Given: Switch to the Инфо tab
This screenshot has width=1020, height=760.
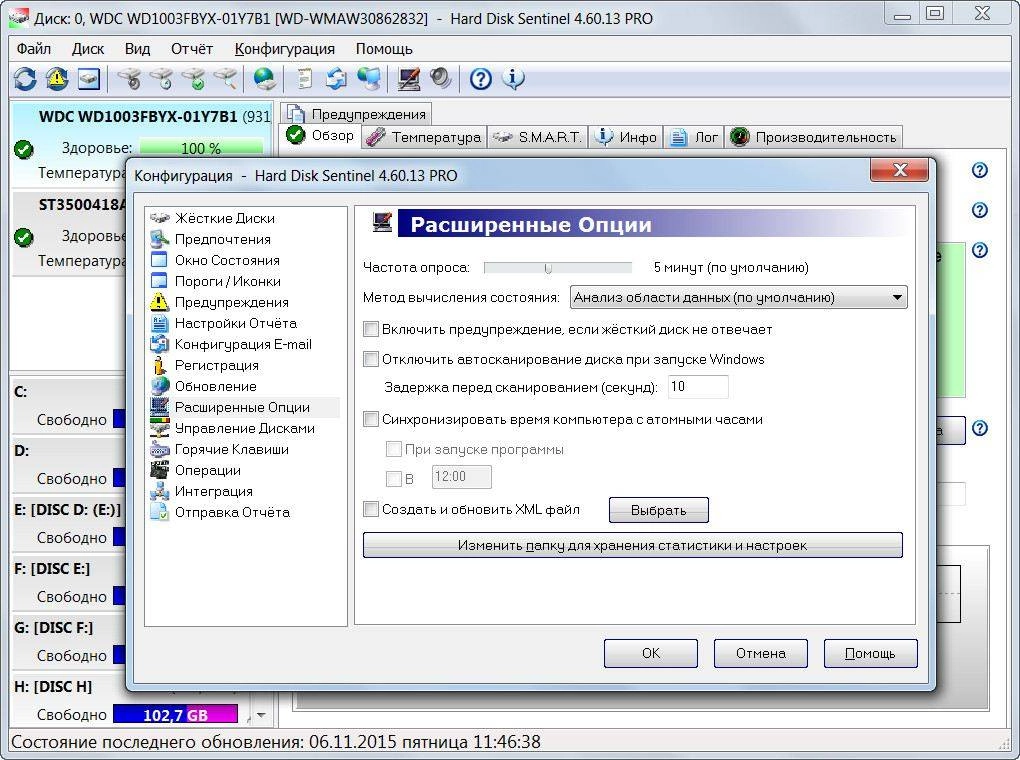Looking at the screenshot, I should [626, 137].
